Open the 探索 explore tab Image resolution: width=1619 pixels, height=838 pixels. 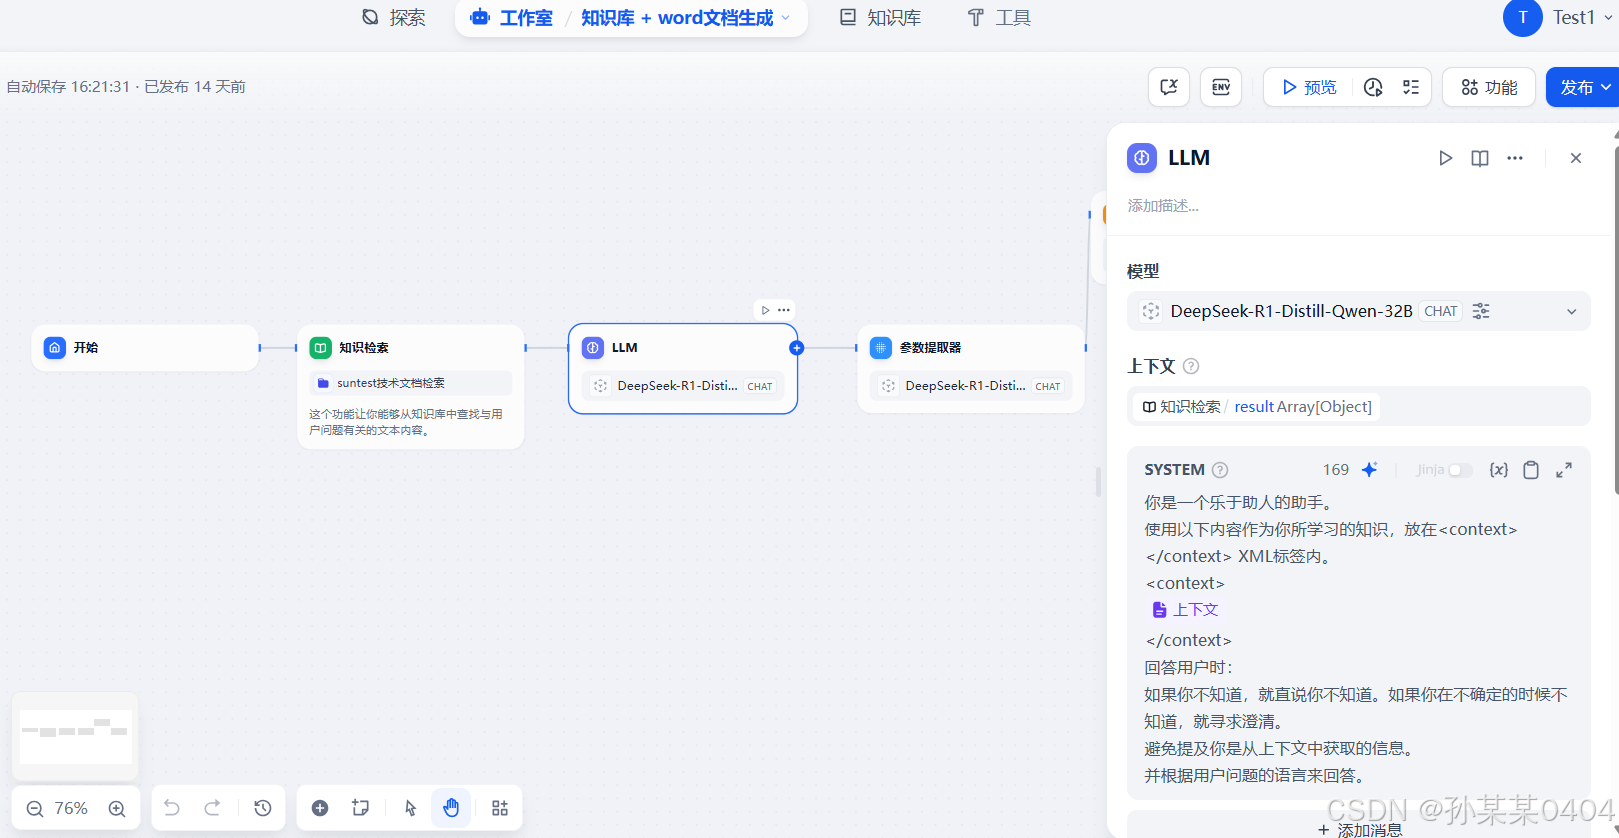[x=394, y=17]
